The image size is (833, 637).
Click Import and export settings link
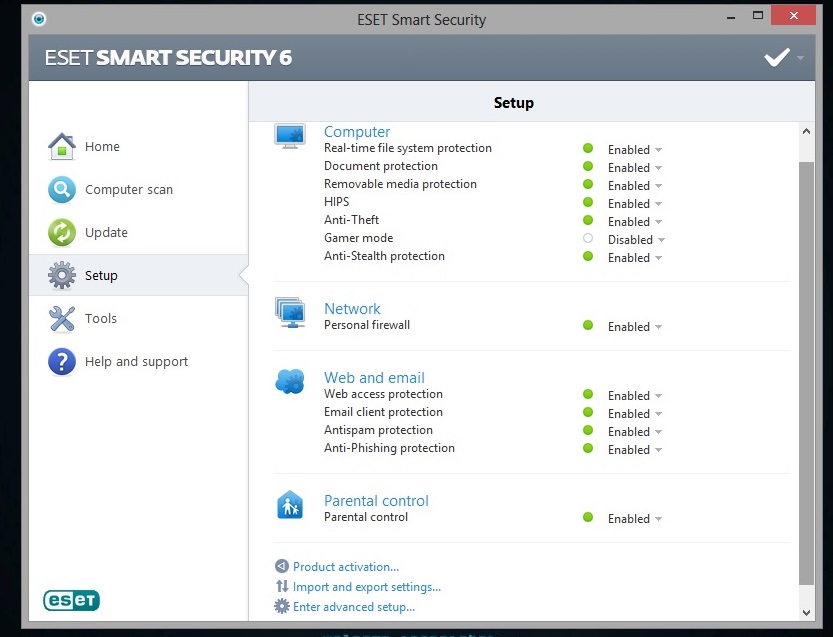[x=367, y=587]
